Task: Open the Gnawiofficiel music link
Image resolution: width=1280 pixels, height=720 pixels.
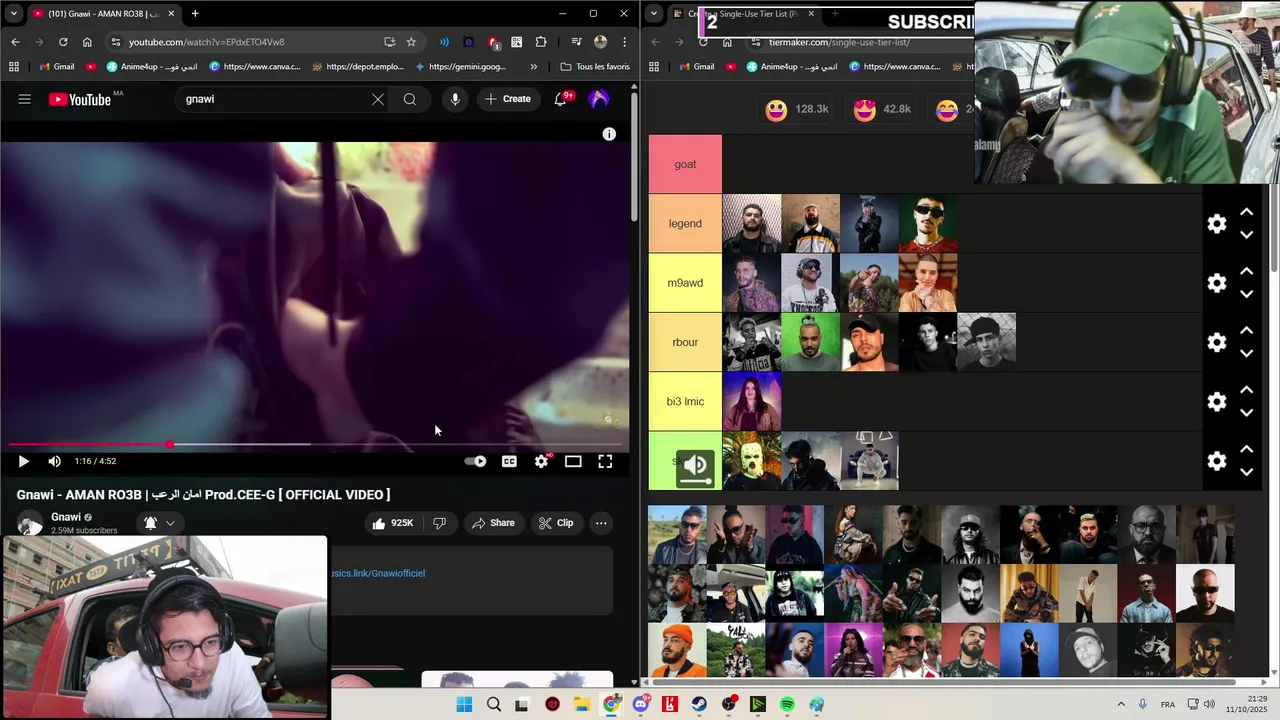Action: click(x=379, y=573)
